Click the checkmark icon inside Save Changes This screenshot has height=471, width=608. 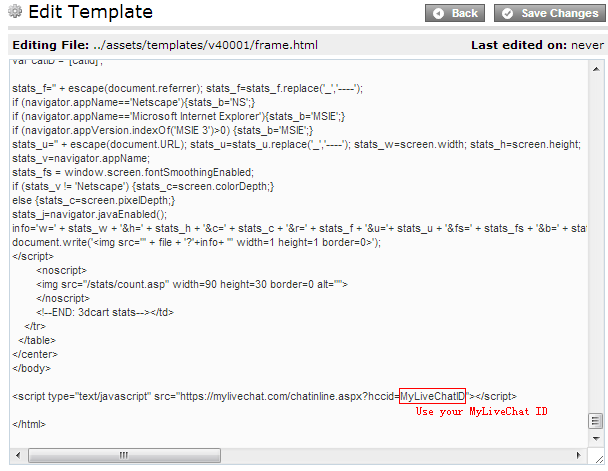506,13
